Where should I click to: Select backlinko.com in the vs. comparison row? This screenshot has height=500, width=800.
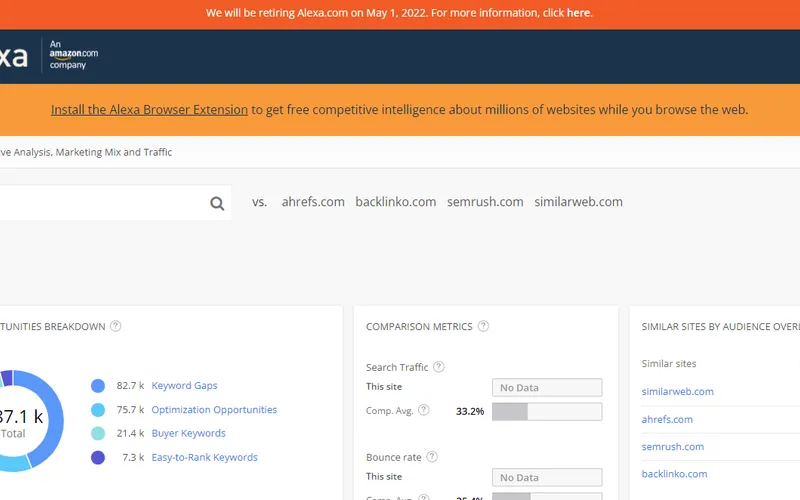coord(396,202)
